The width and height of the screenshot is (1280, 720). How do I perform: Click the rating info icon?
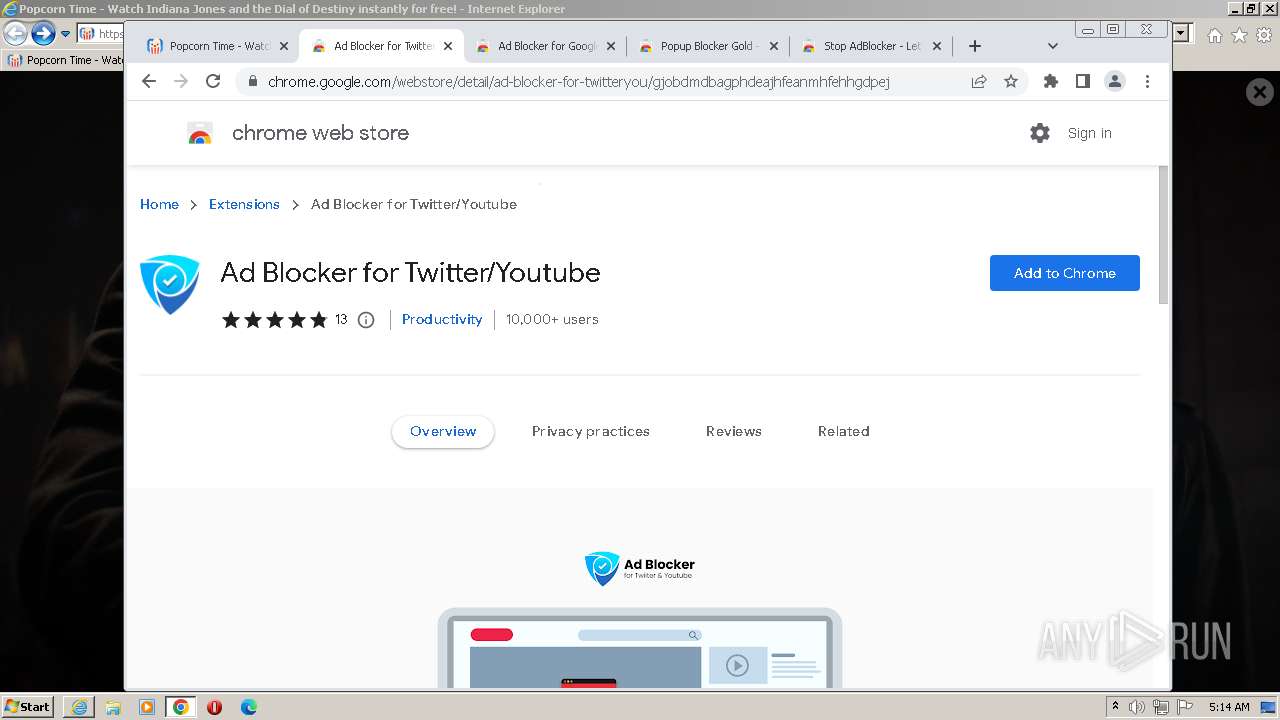click(x=366, y=320)
